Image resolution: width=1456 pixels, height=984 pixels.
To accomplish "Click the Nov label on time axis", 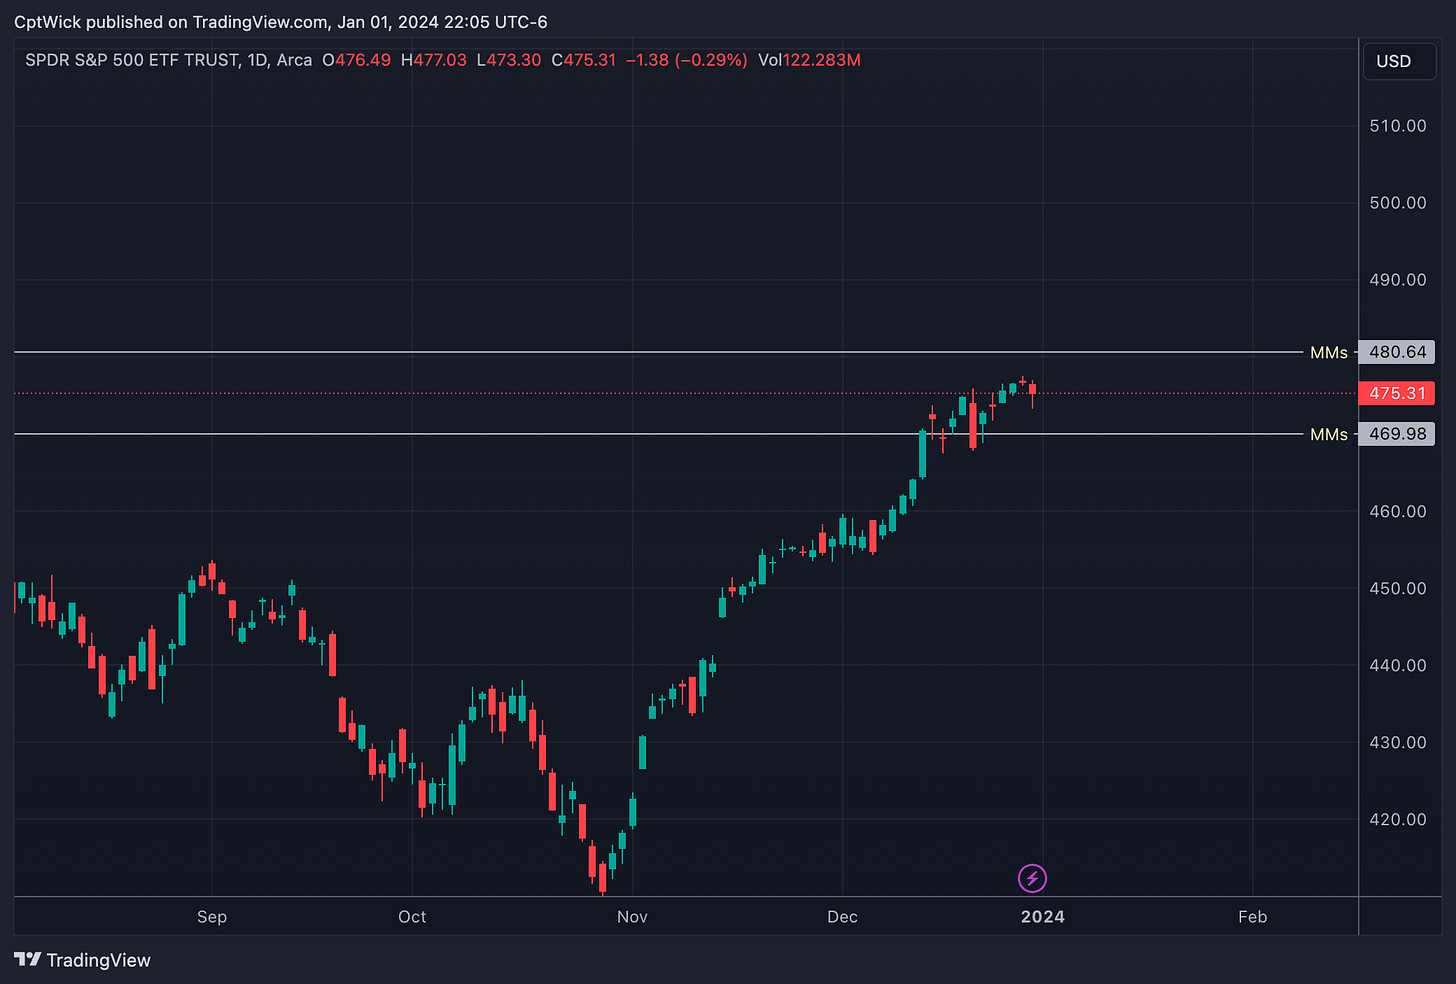I will point(632,917).
